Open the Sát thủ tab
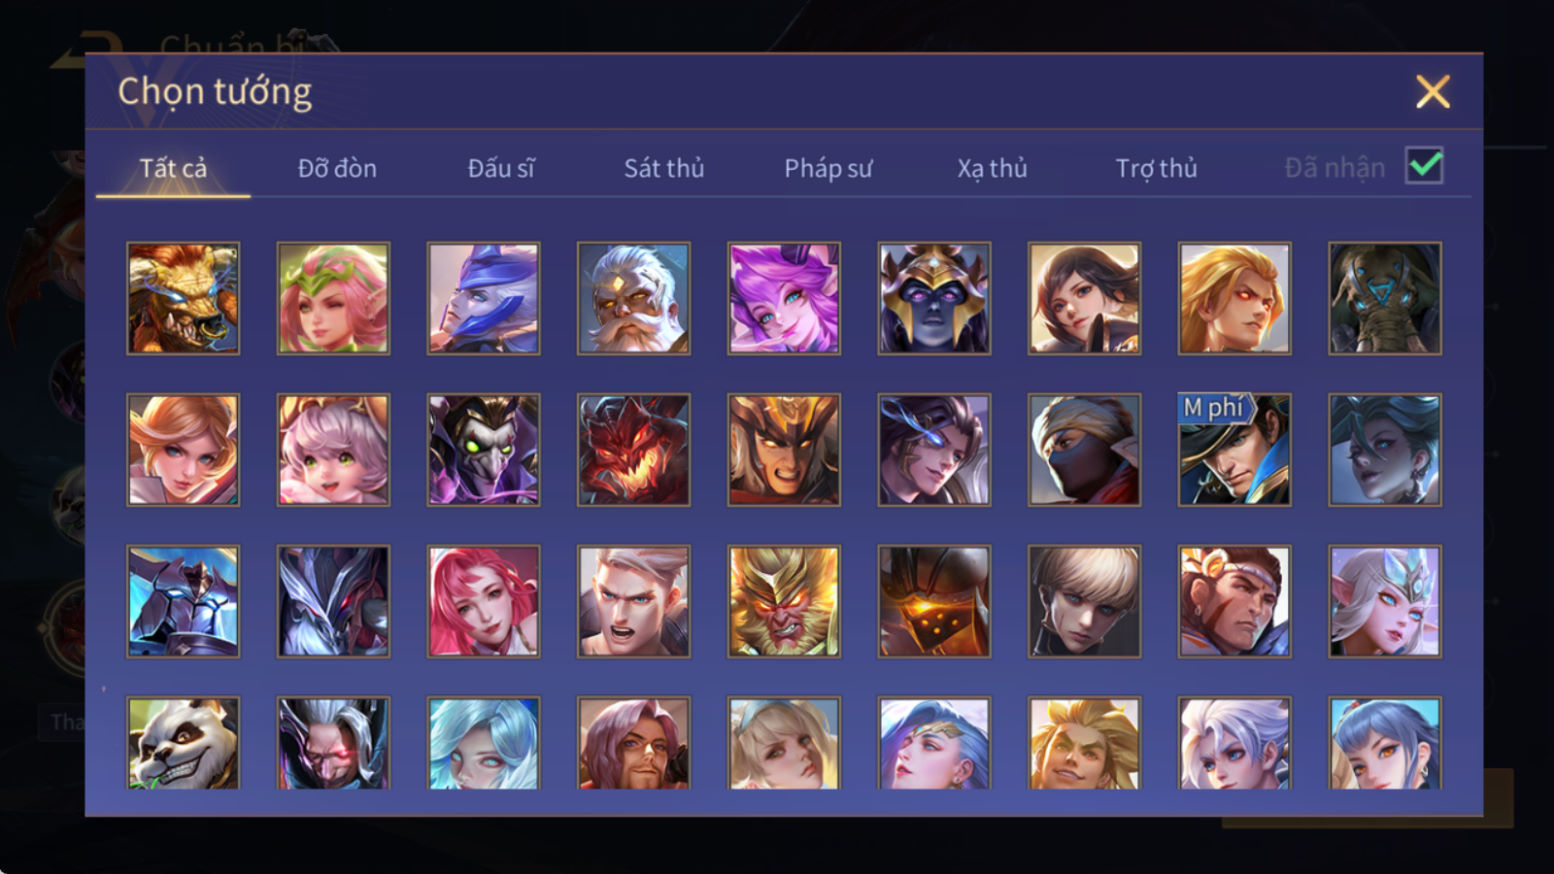The height and width of the screenshot is (874, 1554). [x=664, y=168]
